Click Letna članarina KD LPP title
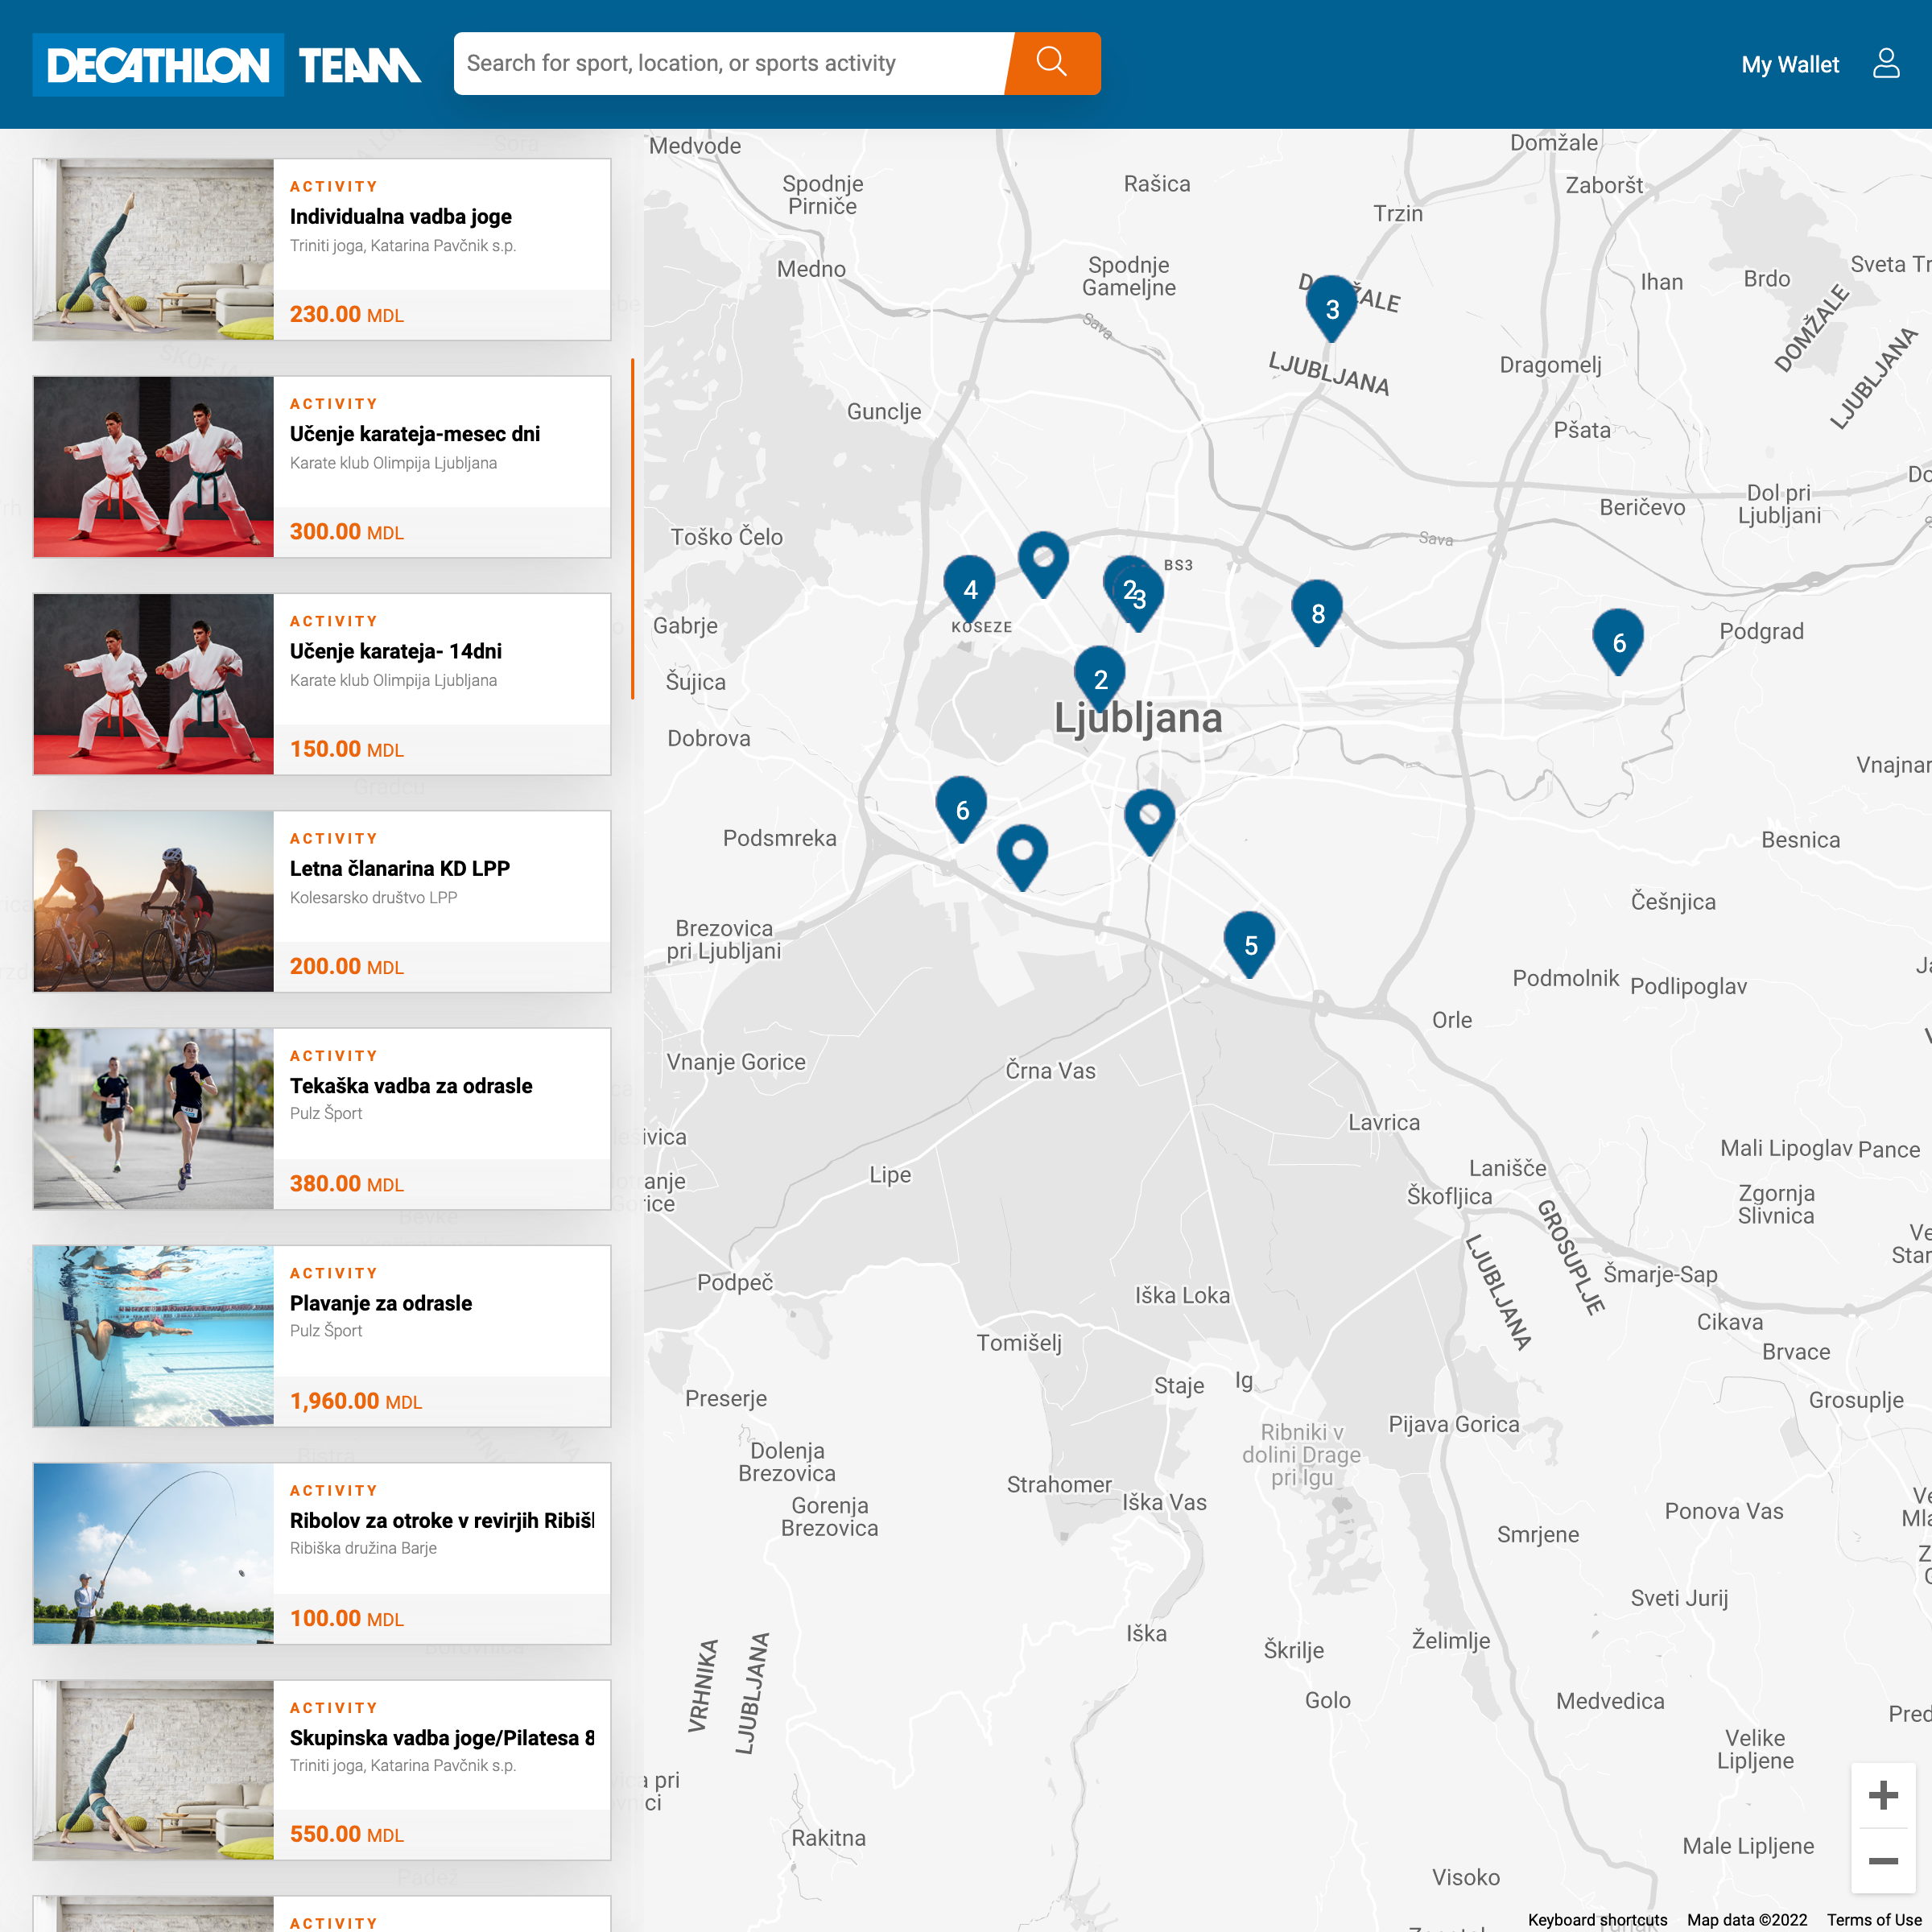 (399, 868)
